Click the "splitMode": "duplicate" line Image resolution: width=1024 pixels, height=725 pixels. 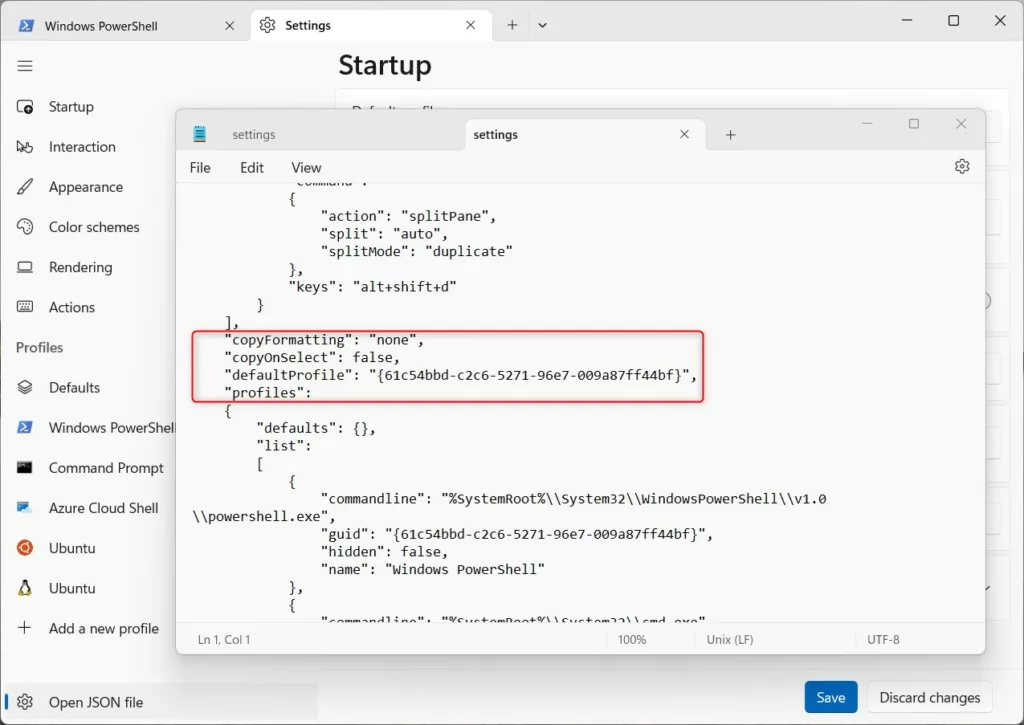click(417, 251)
